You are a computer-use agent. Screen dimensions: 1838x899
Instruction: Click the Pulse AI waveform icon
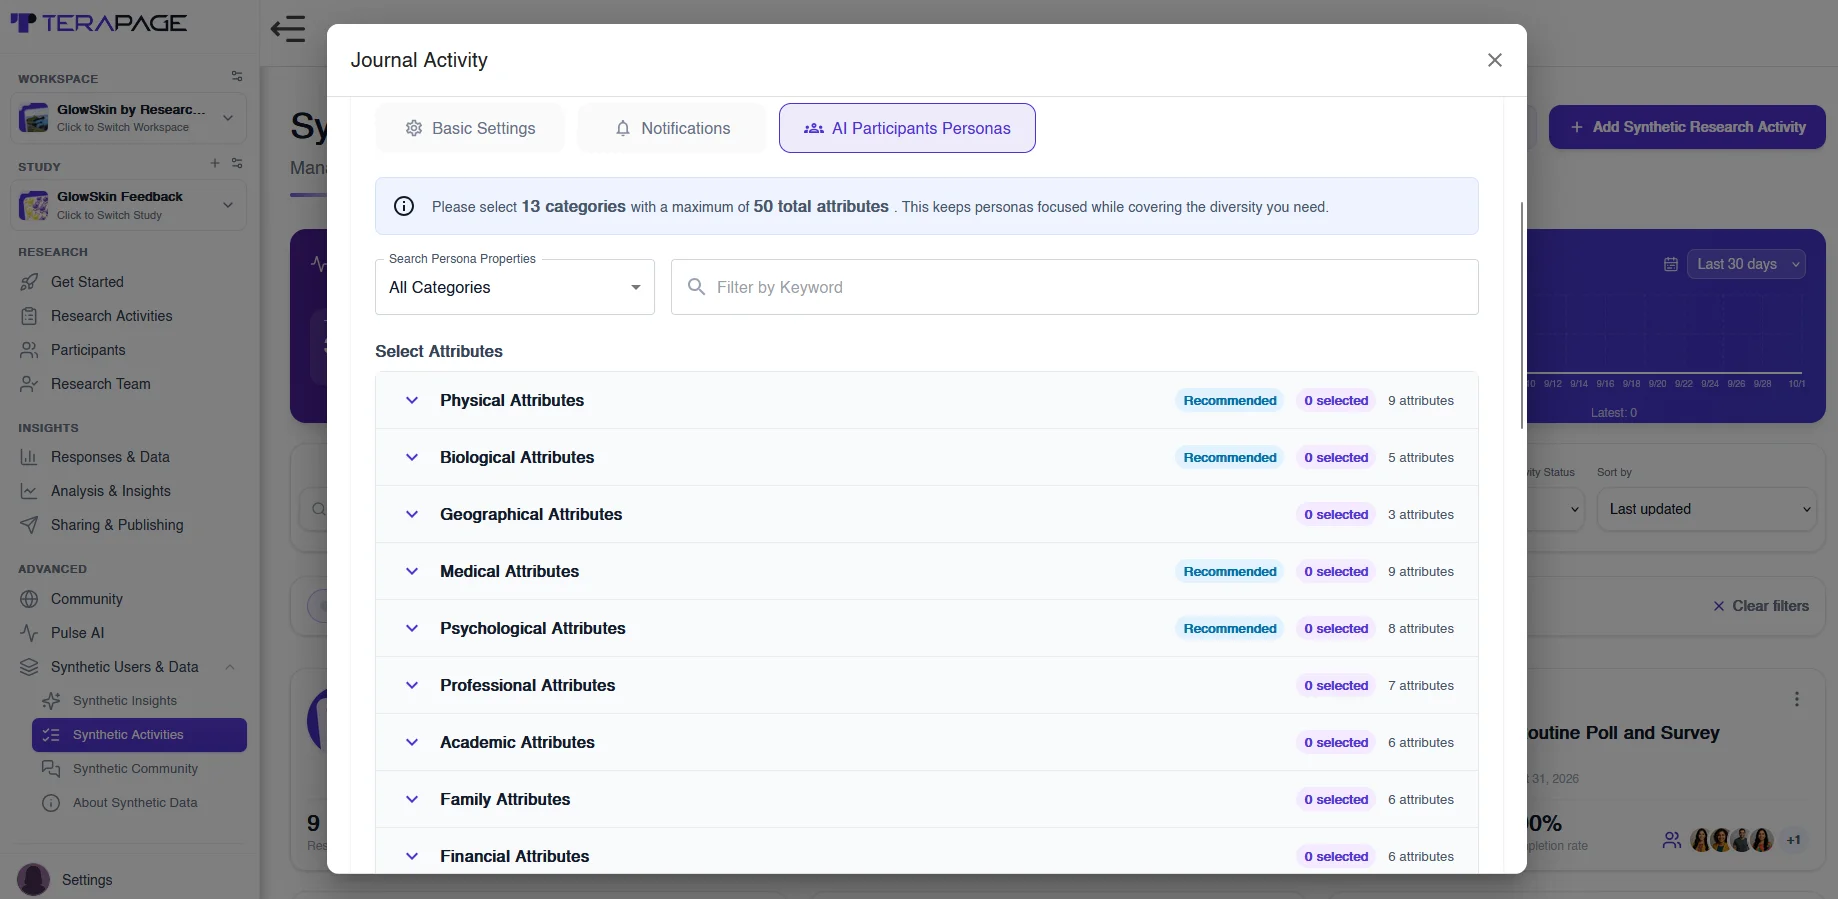pos(29,633)
